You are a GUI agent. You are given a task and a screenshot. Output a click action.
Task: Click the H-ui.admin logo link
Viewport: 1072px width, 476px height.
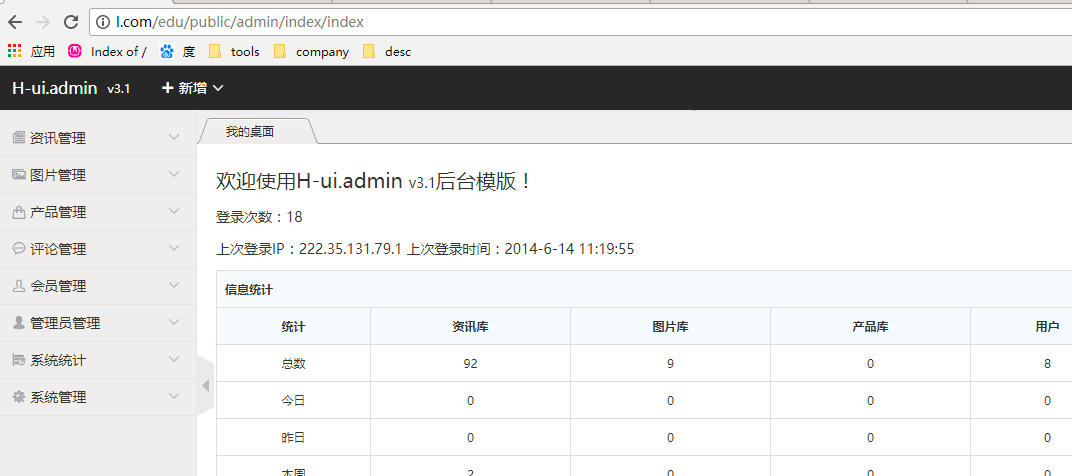click(55, 88)
